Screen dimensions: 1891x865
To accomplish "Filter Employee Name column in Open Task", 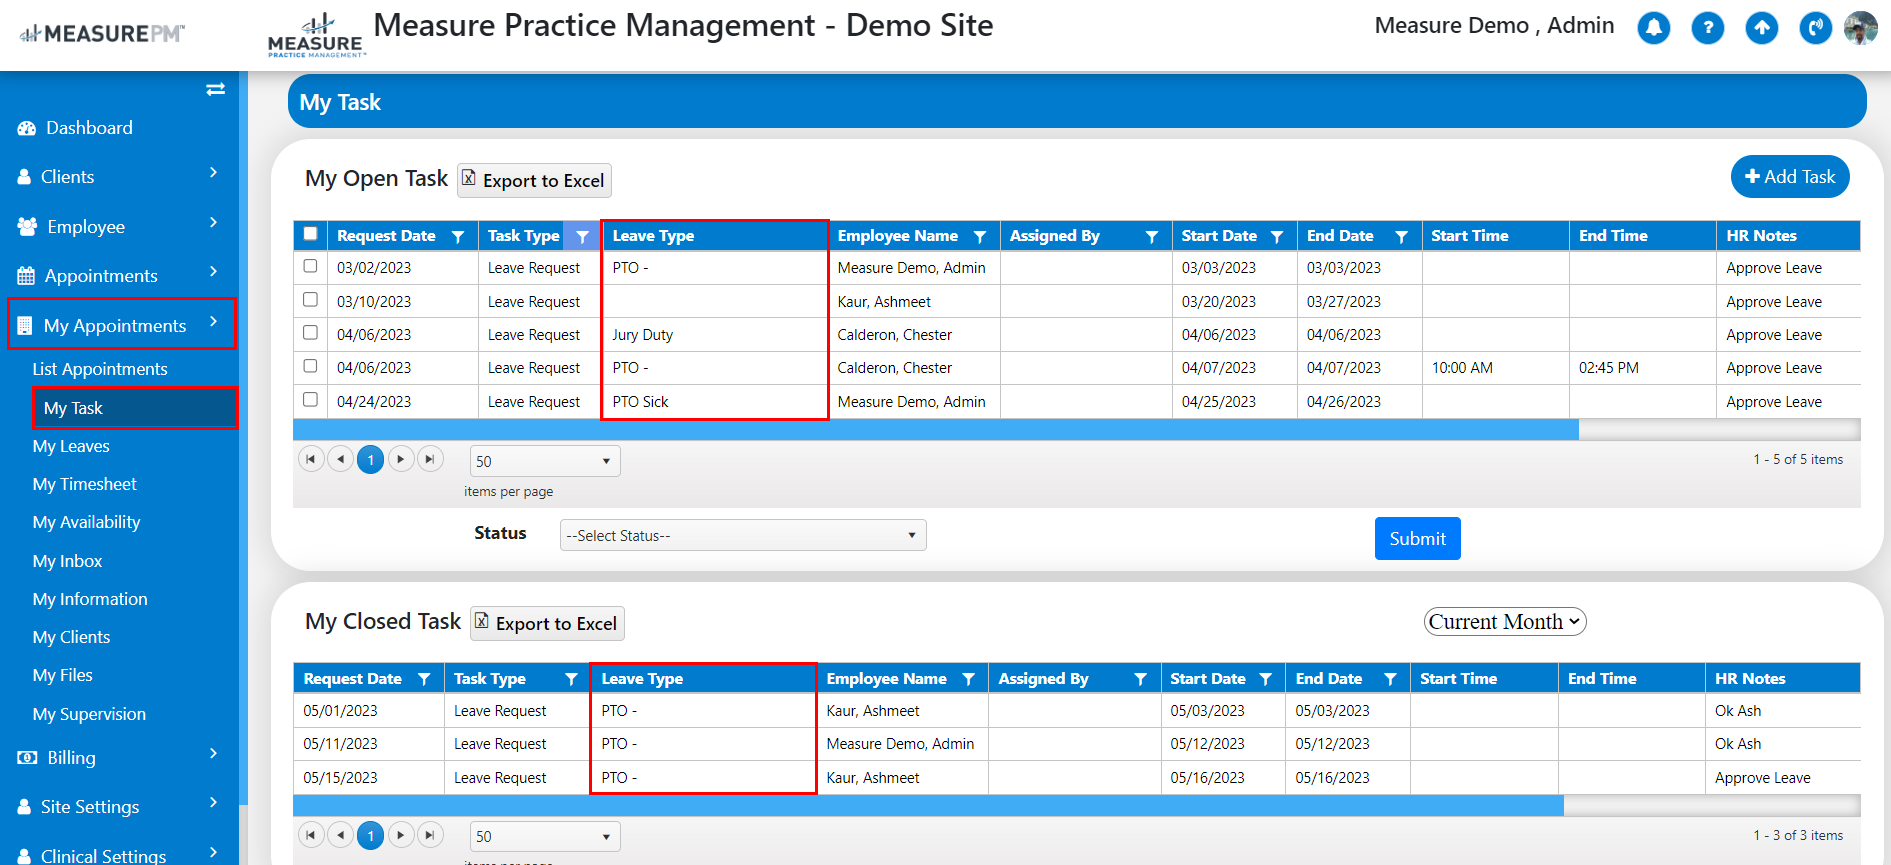I will coord(980,237).
